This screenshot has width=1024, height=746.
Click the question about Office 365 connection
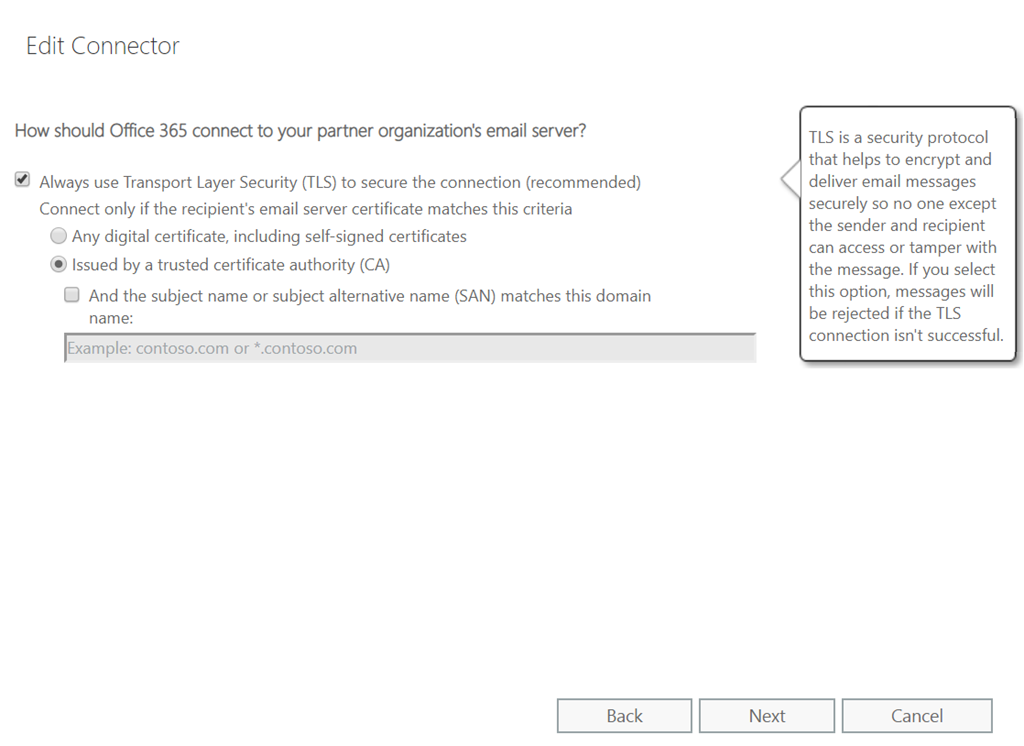300,131
